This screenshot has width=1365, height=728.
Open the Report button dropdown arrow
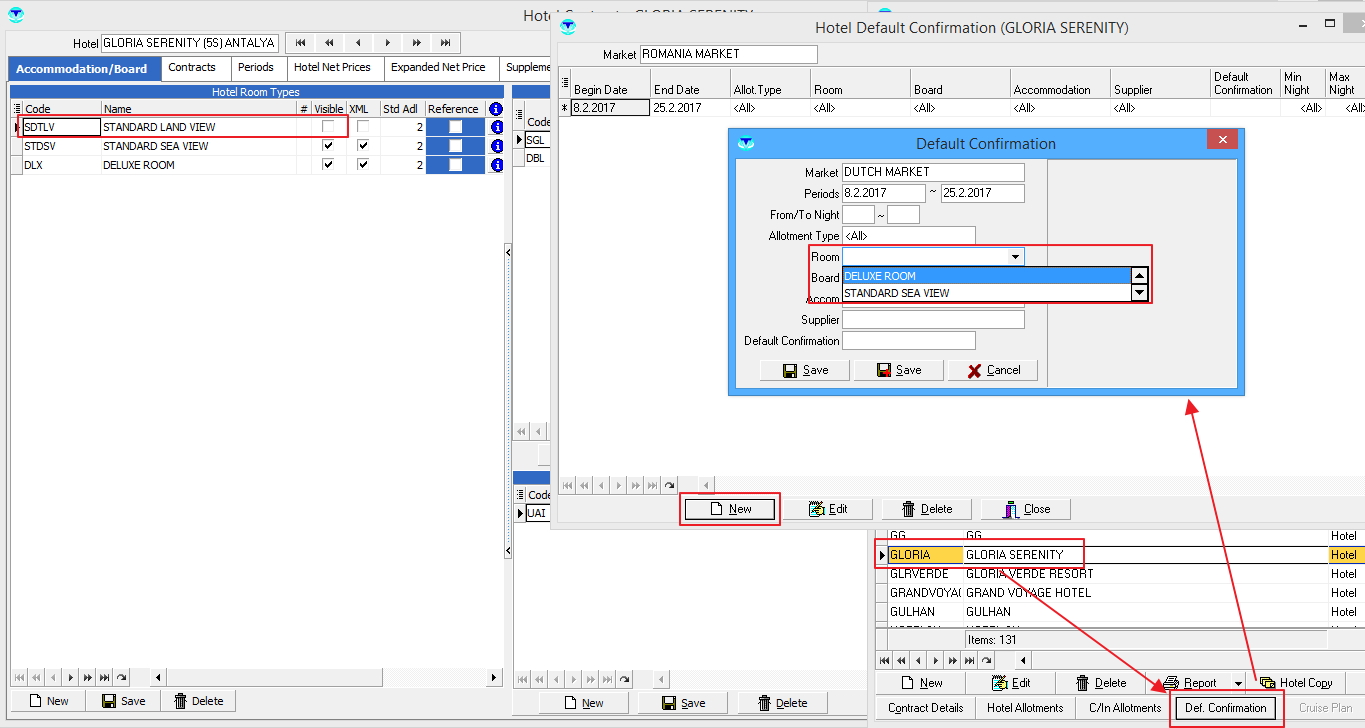coord(1238,684)
